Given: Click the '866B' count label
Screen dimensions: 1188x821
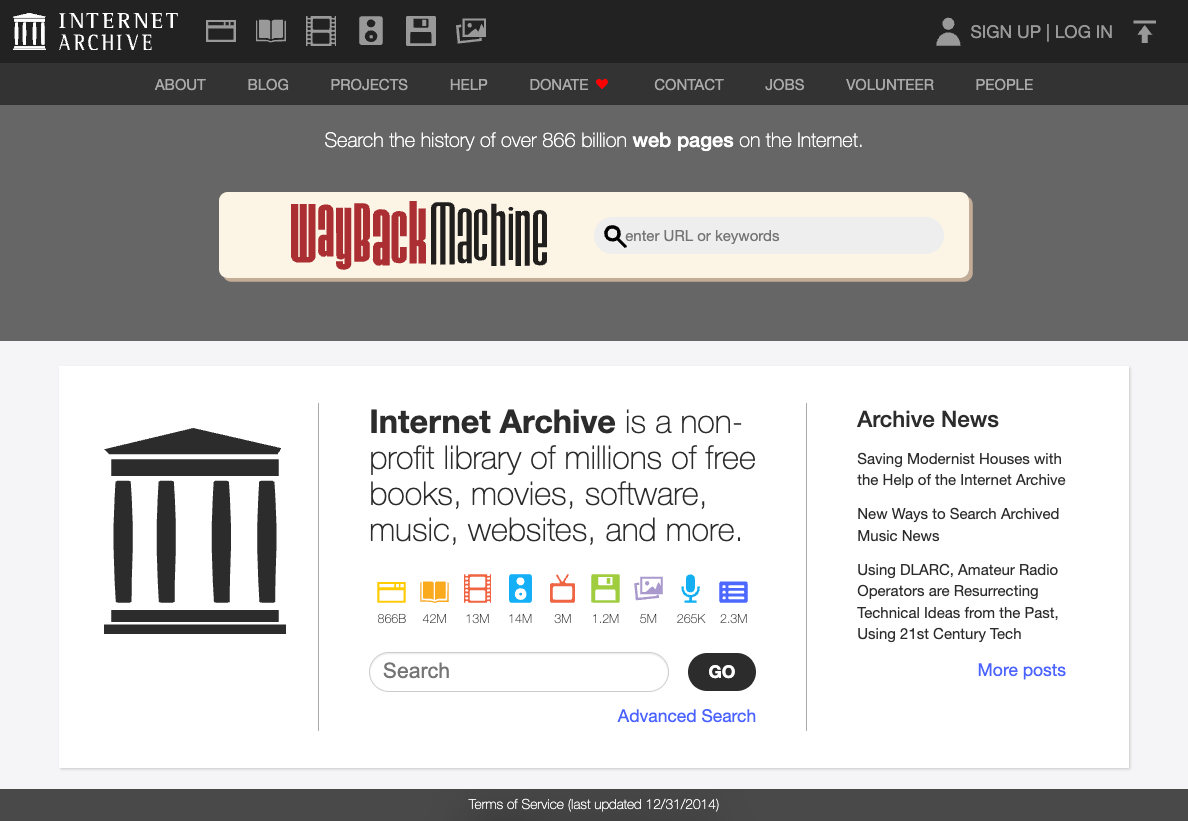Looking at the screenshot, I should [392, 619].
